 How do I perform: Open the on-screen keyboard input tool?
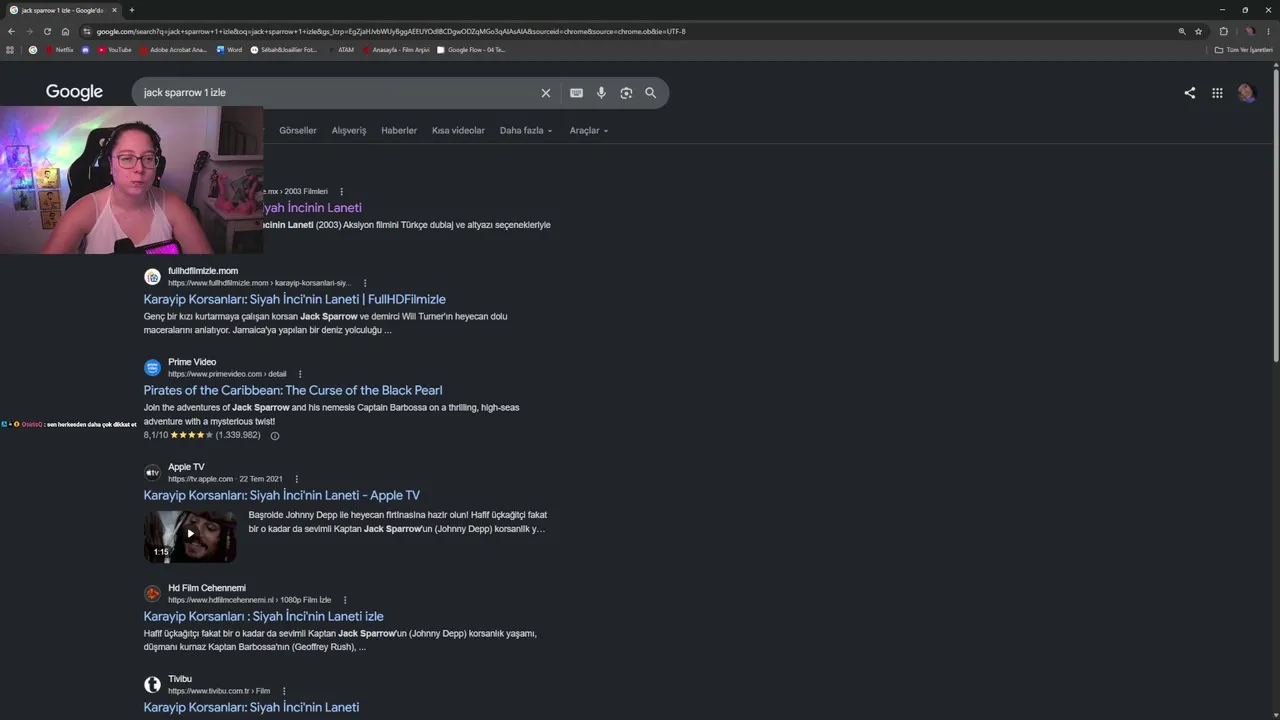tap(576, 93)
